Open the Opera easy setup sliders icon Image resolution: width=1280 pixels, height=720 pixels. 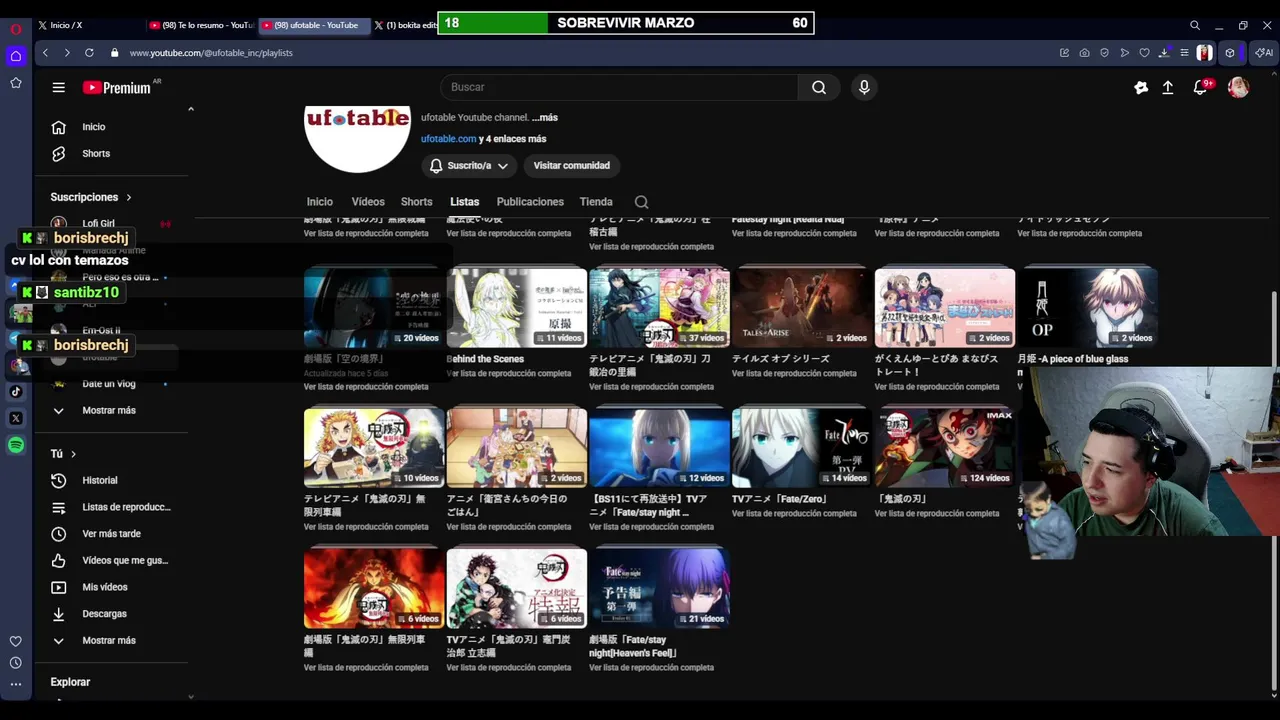point(1184,52)
